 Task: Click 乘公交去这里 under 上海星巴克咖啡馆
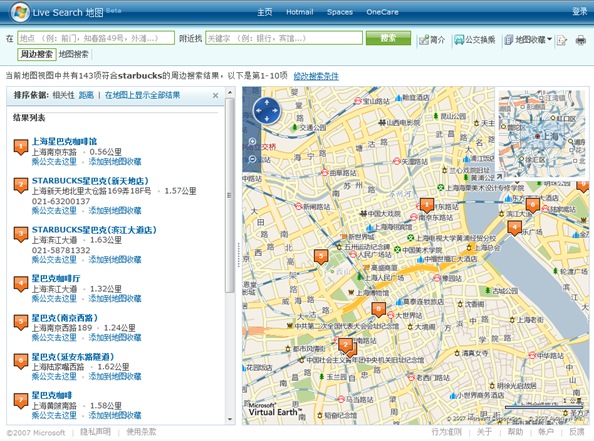pos(54,162)
